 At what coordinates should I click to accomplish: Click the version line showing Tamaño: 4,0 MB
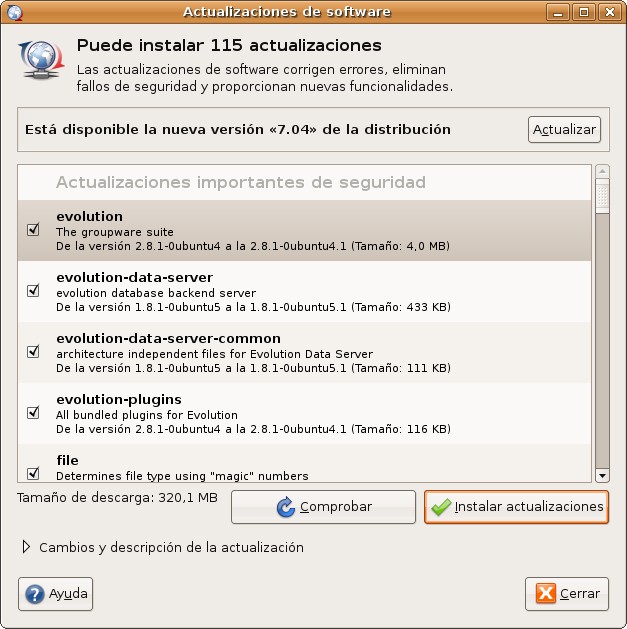253,246
